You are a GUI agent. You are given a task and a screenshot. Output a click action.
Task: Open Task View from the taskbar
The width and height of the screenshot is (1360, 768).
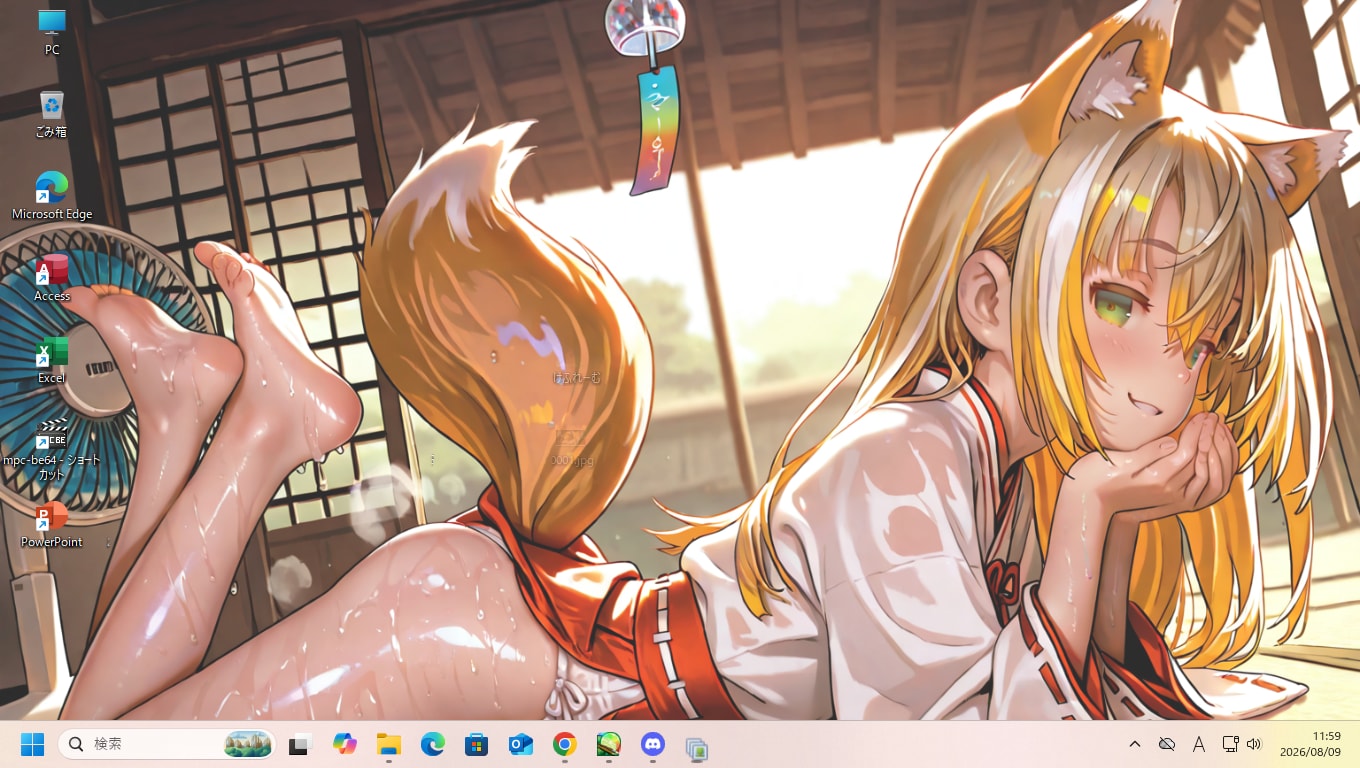[300, 745]
